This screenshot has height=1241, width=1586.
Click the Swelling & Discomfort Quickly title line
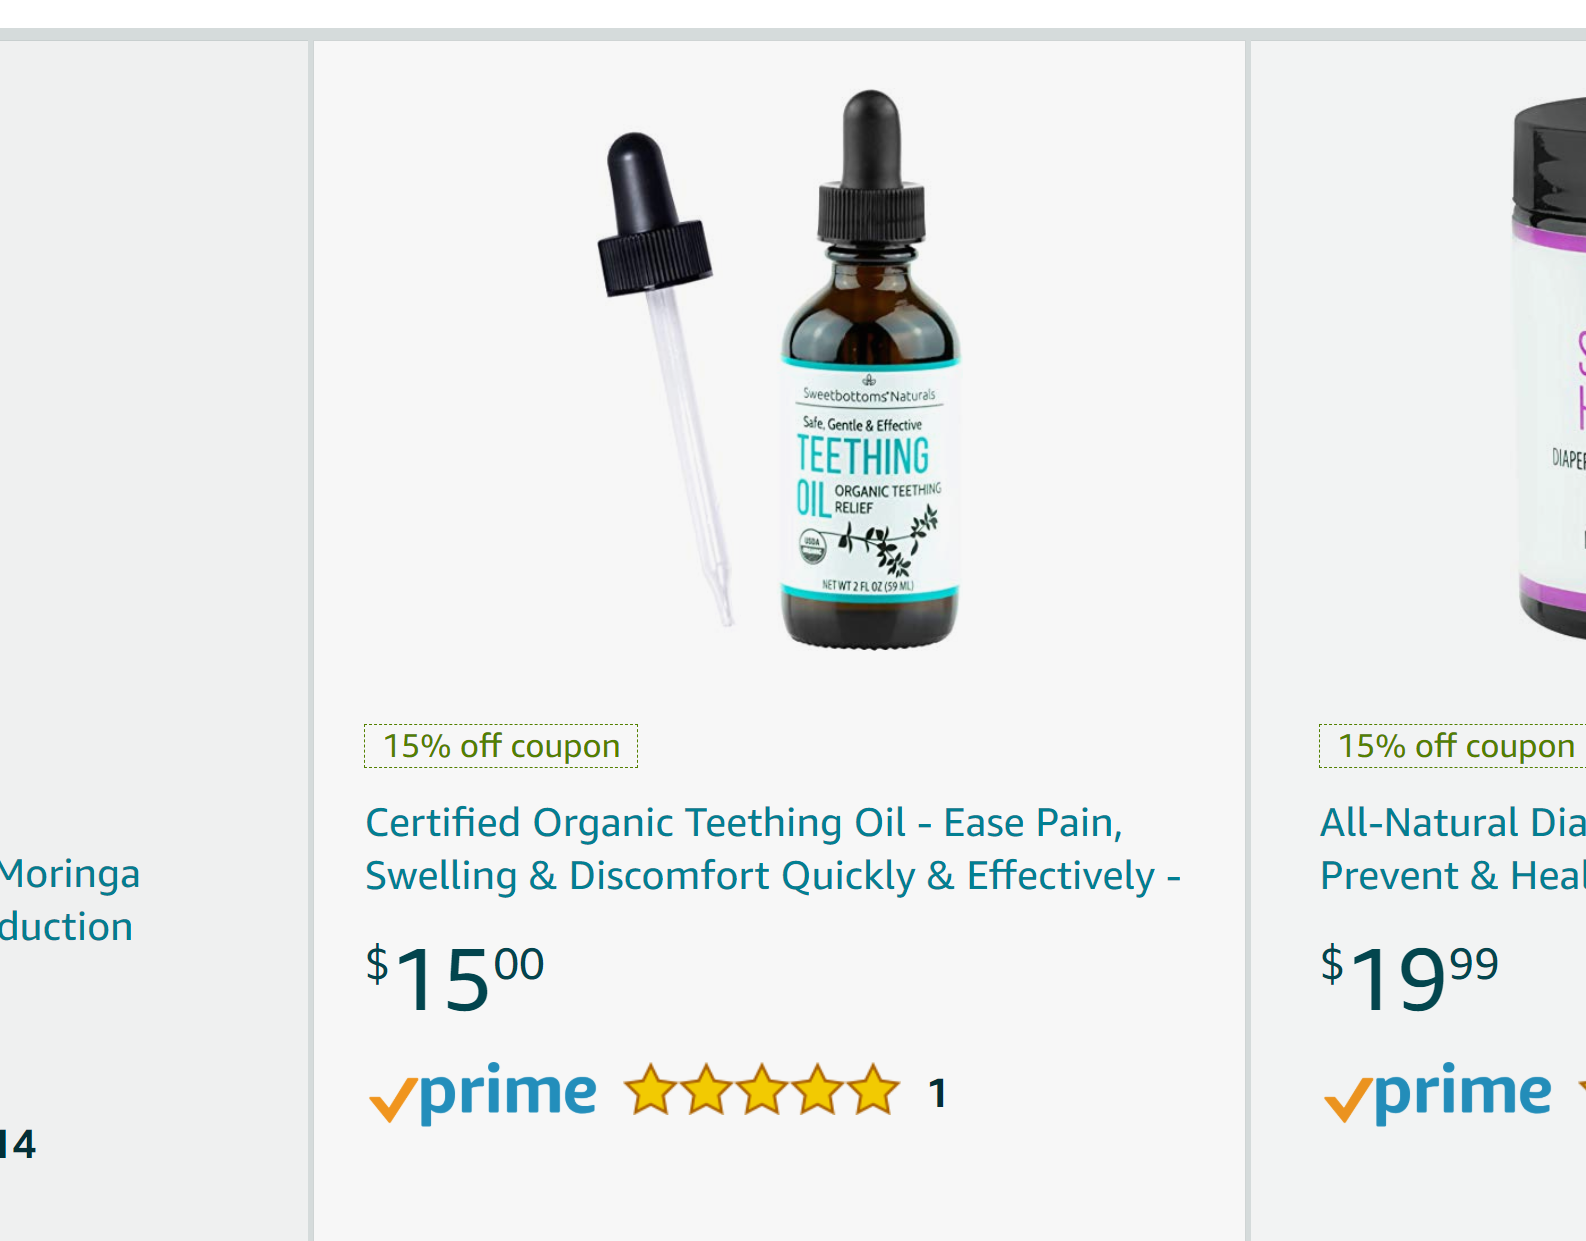coord(773,876)
